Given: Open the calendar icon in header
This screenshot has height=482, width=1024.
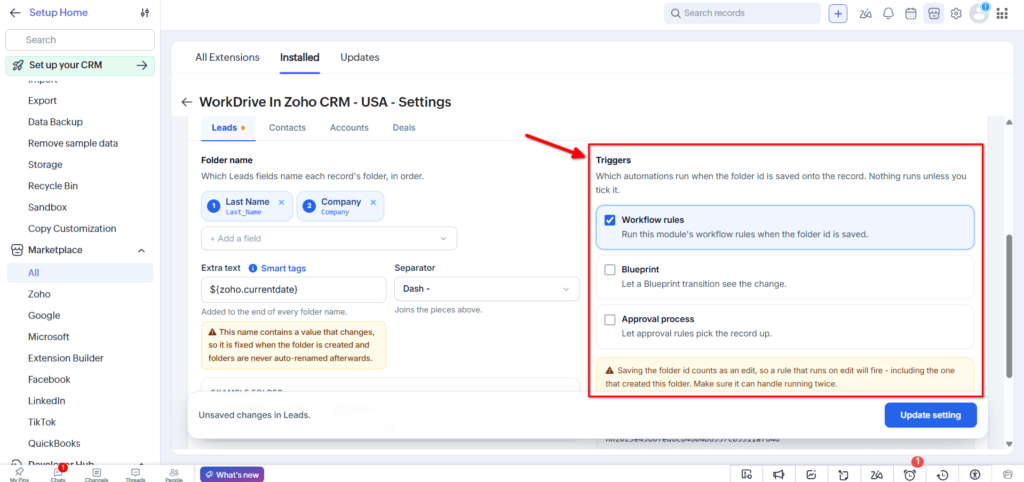Looking at the screenshot, I should pyautogui.click(x=910, y=14).
